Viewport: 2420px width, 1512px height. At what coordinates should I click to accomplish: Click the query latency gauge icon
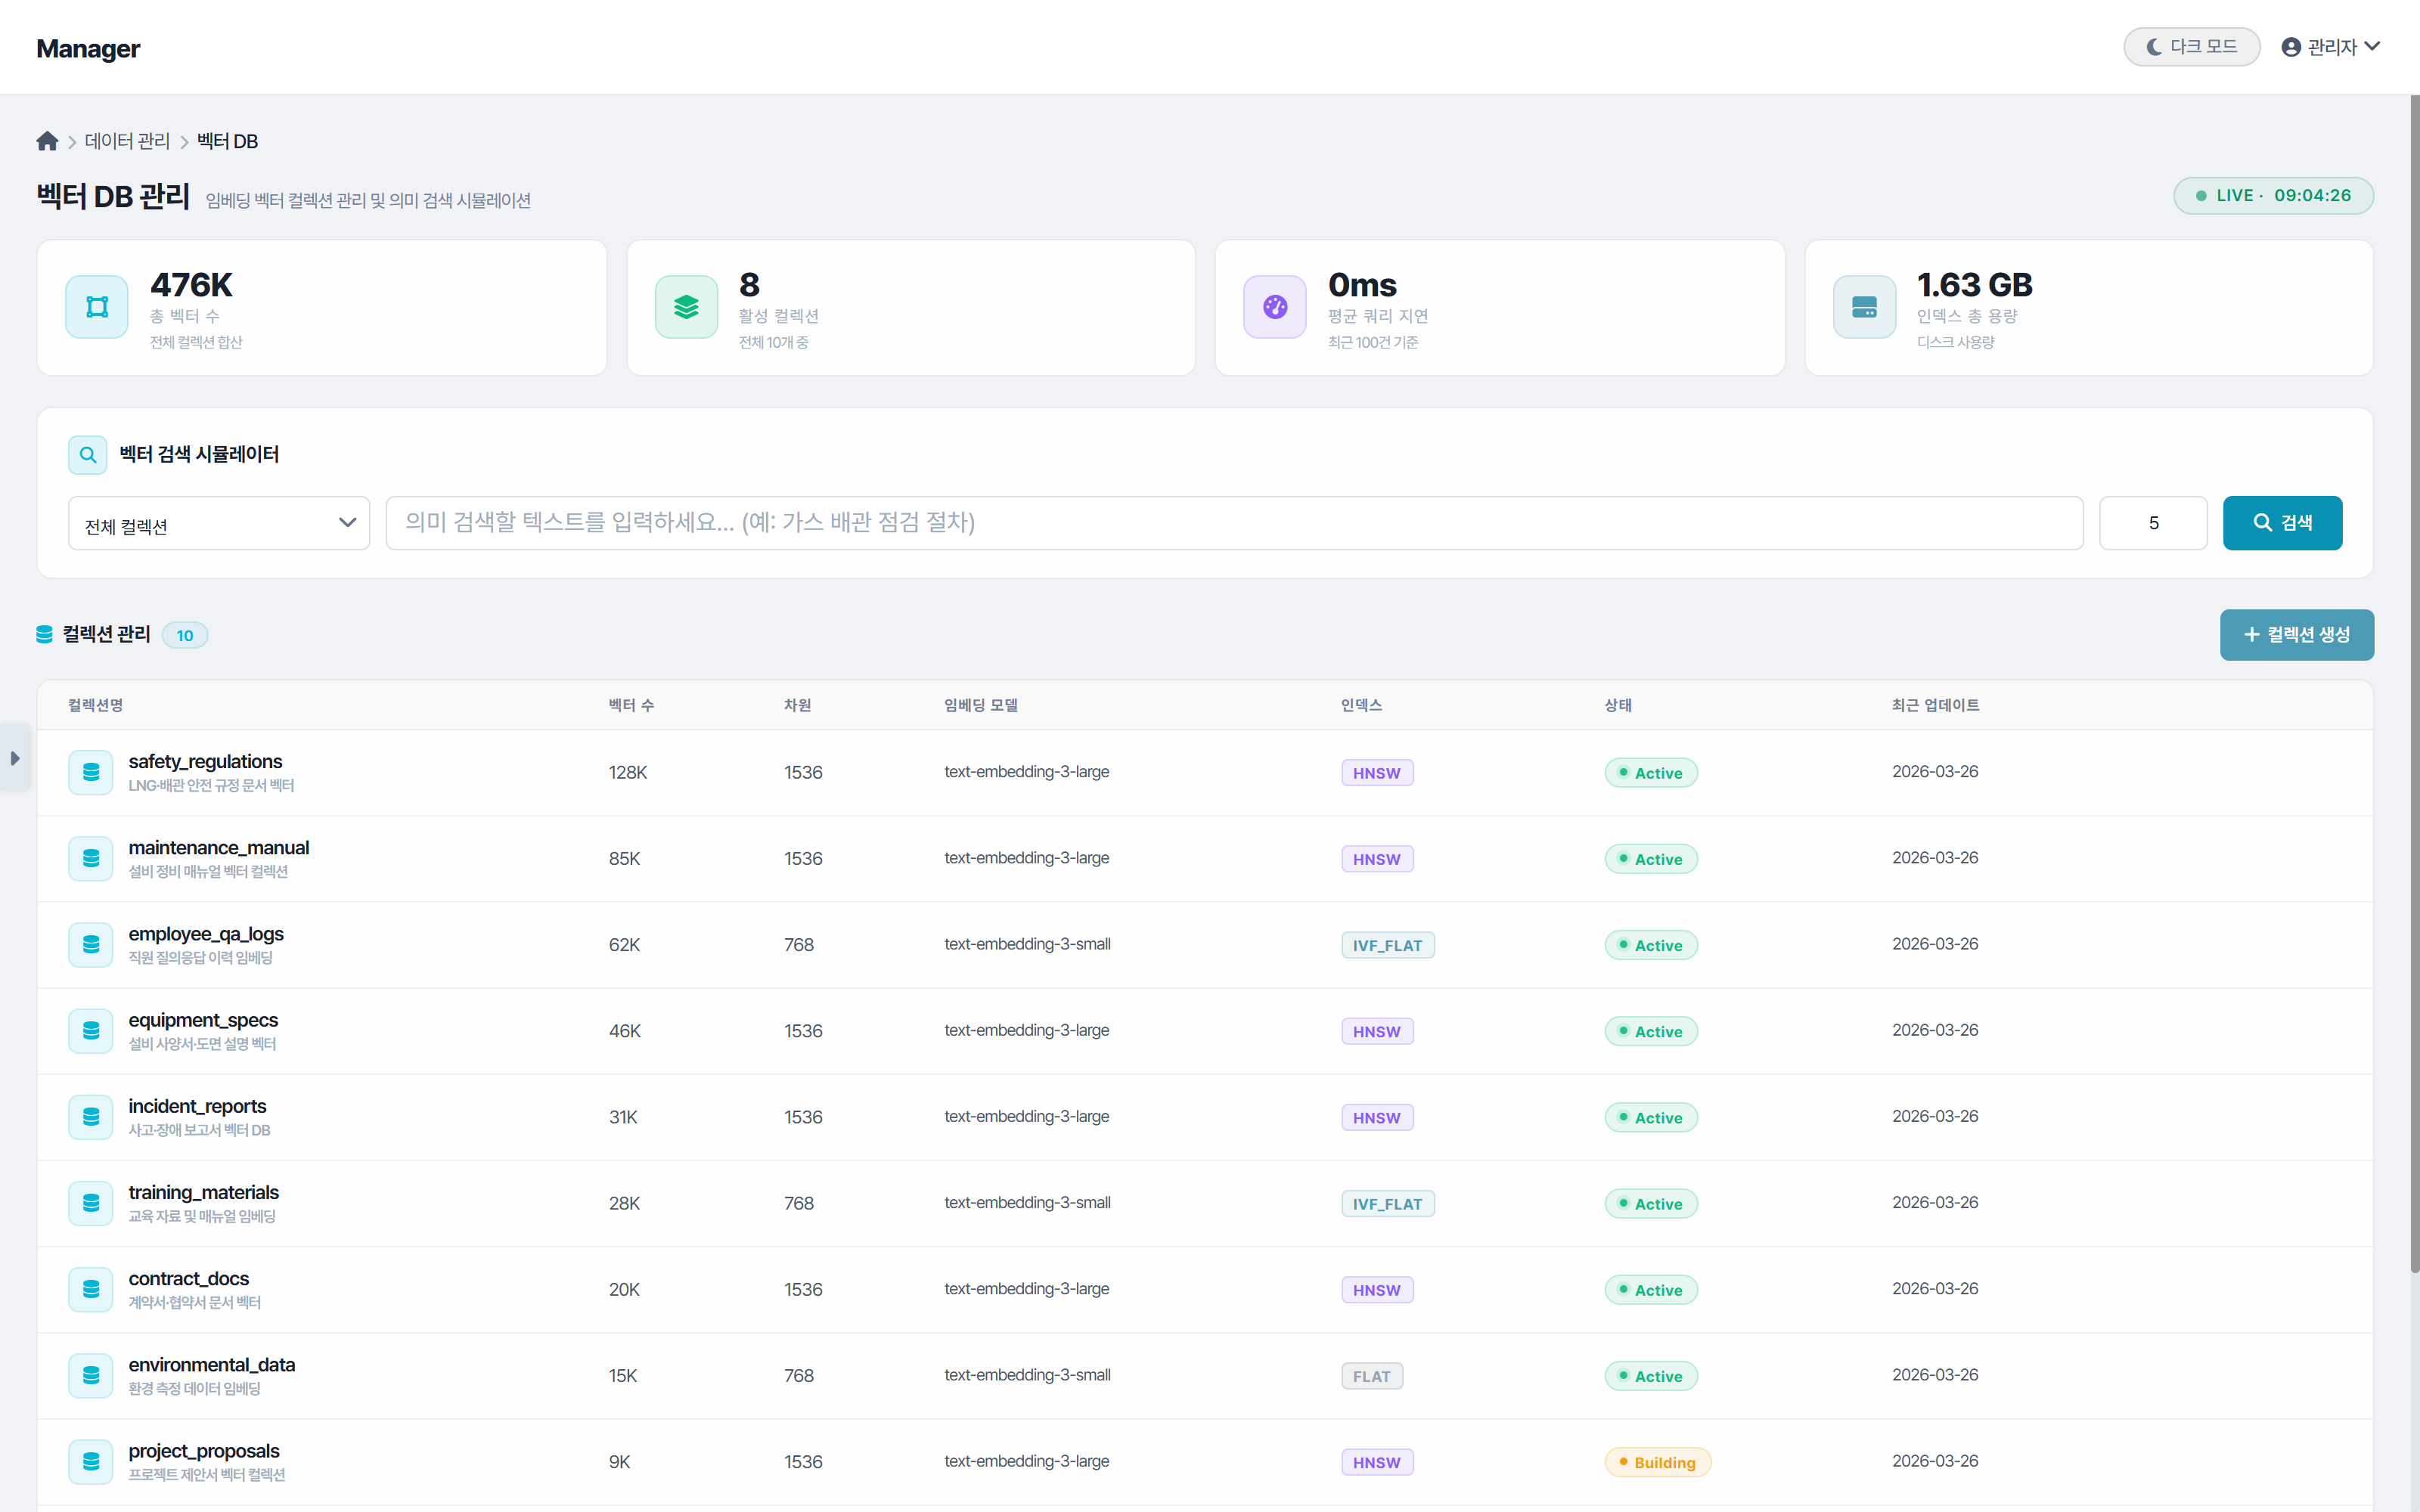(x=1274, y=307)
